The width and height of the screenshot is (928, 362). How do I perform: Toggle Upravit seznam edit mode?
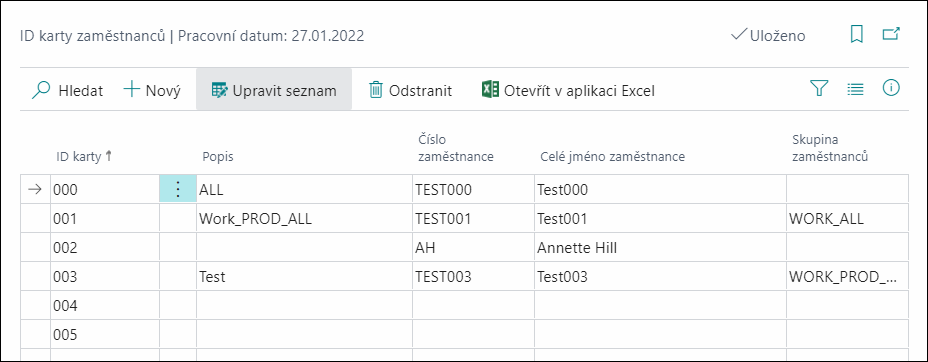tap(274, 90)
